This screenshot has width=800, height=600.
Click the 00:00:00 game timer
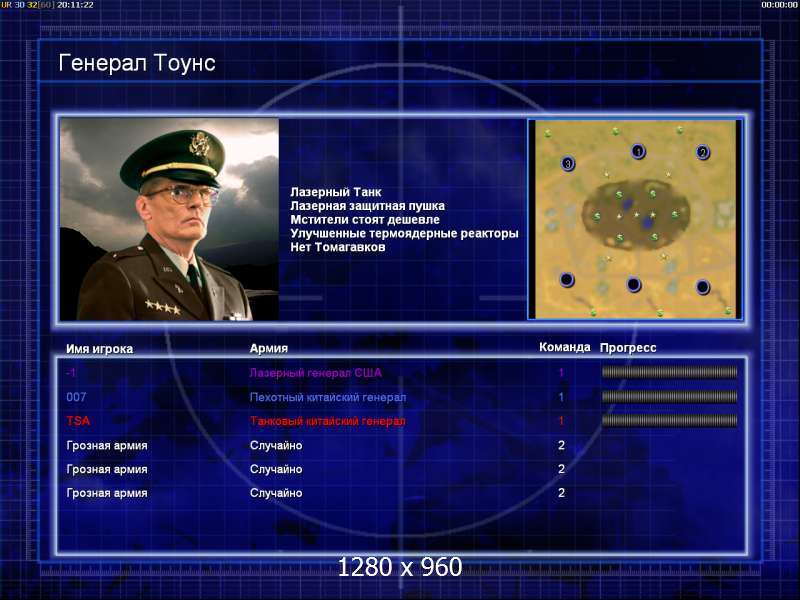pos(779,5)
